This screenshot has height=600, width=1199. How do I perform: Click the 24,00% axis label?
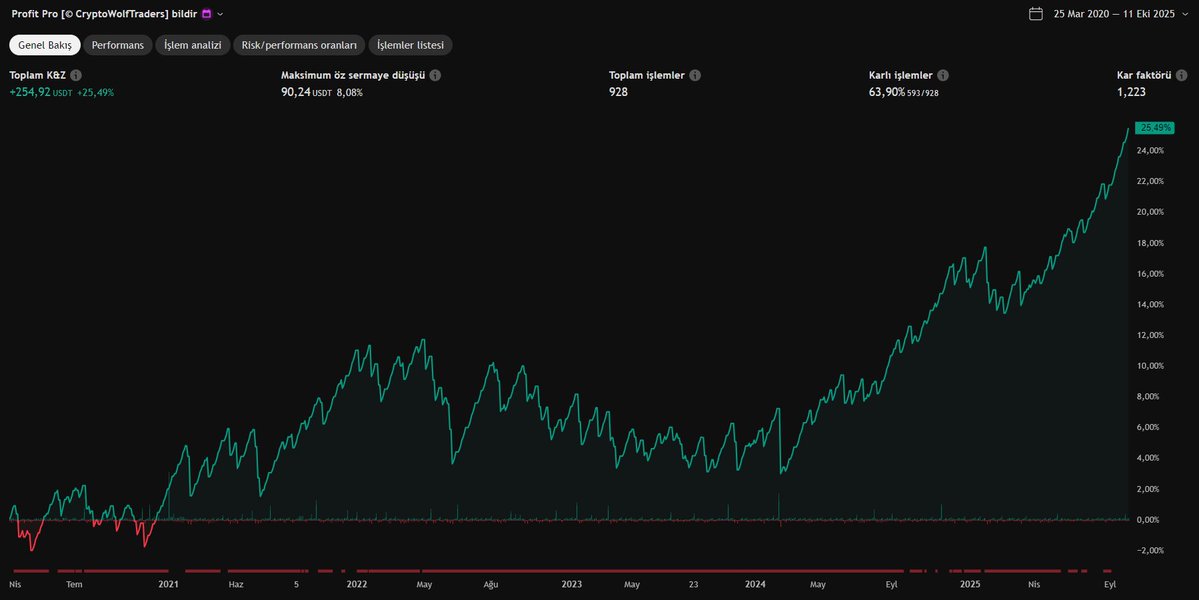click(x=1151, y=151)
